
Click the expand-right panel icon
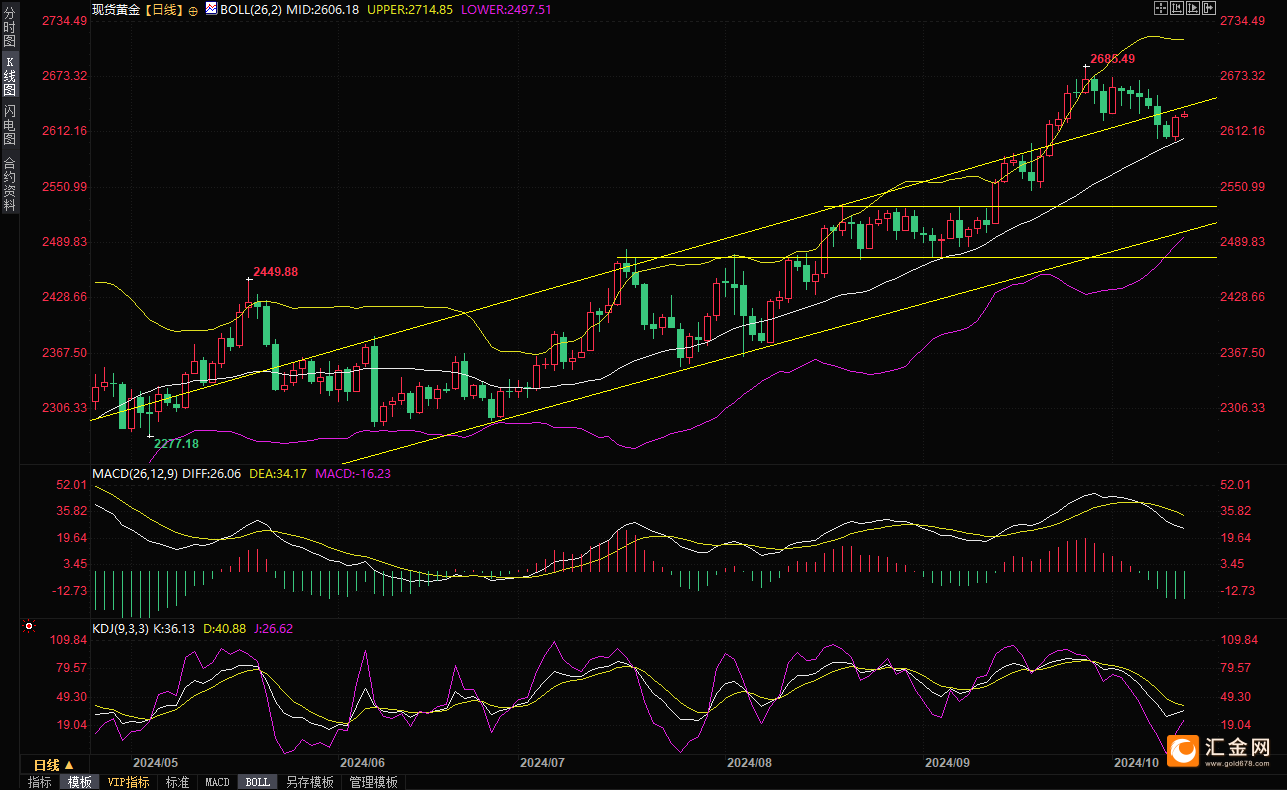tap(1209, 8)
